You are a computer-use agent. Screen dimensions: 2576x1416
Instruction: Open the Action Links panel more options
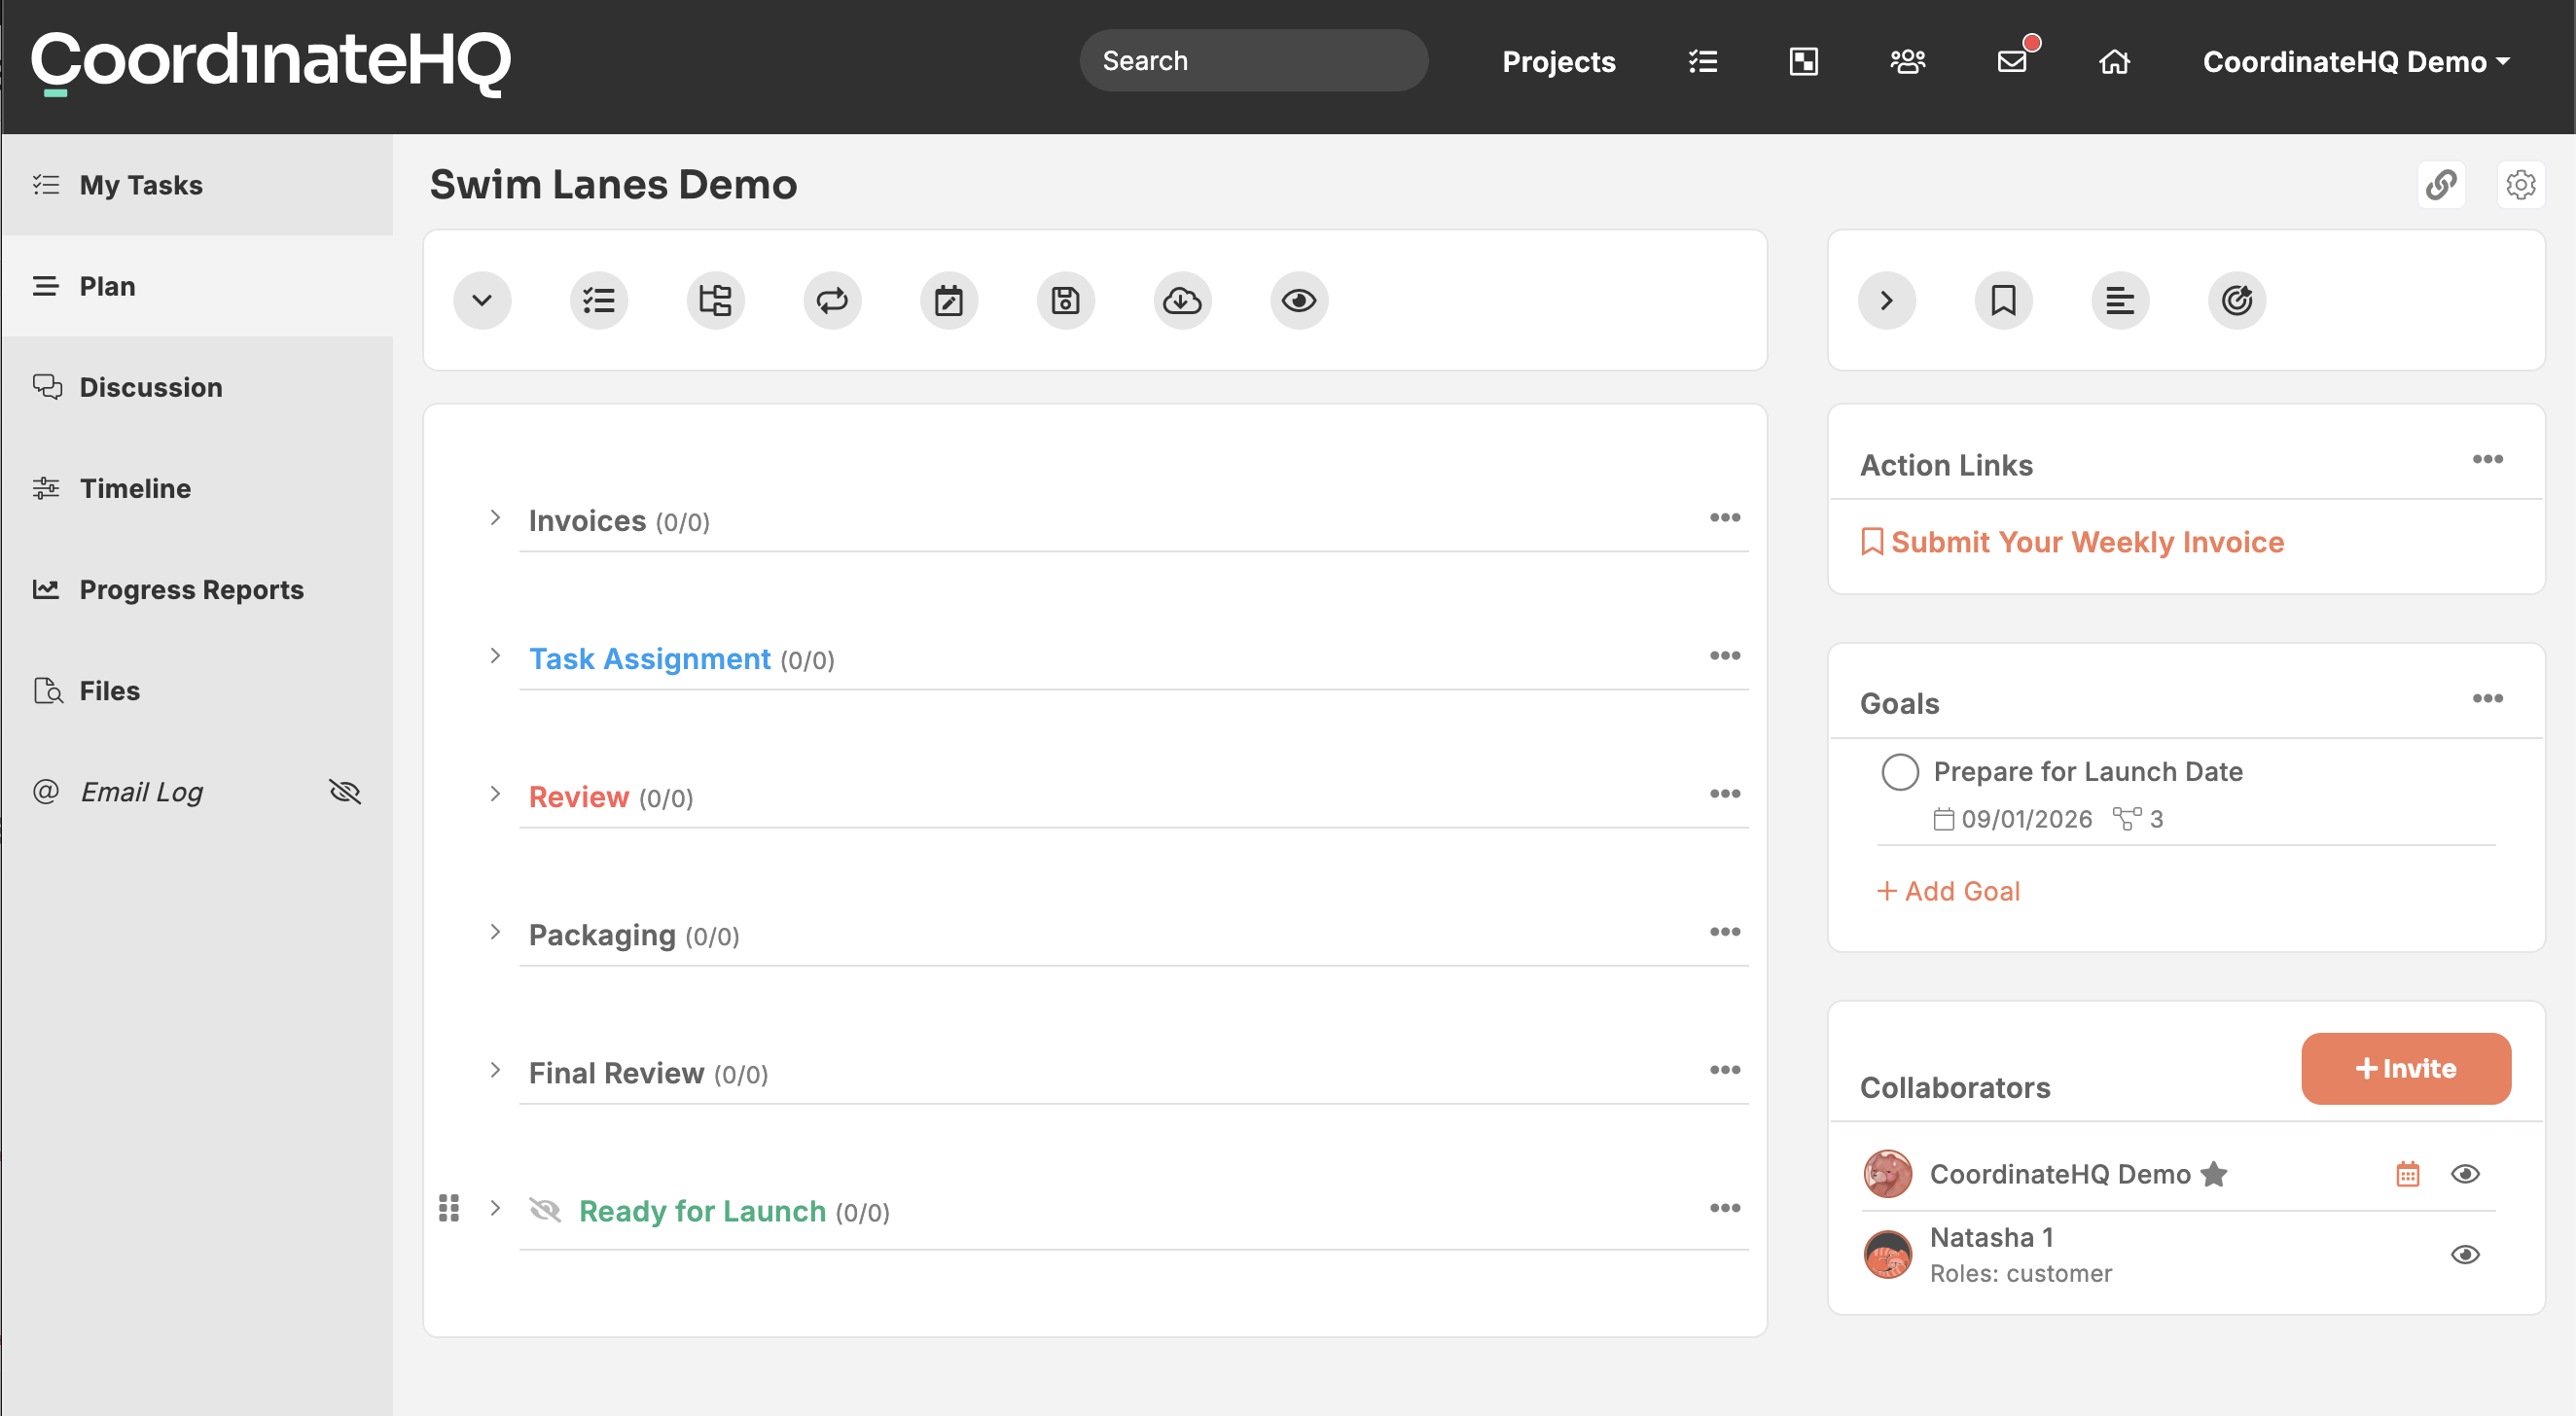pyautogui.click(x=2488, y=460)
